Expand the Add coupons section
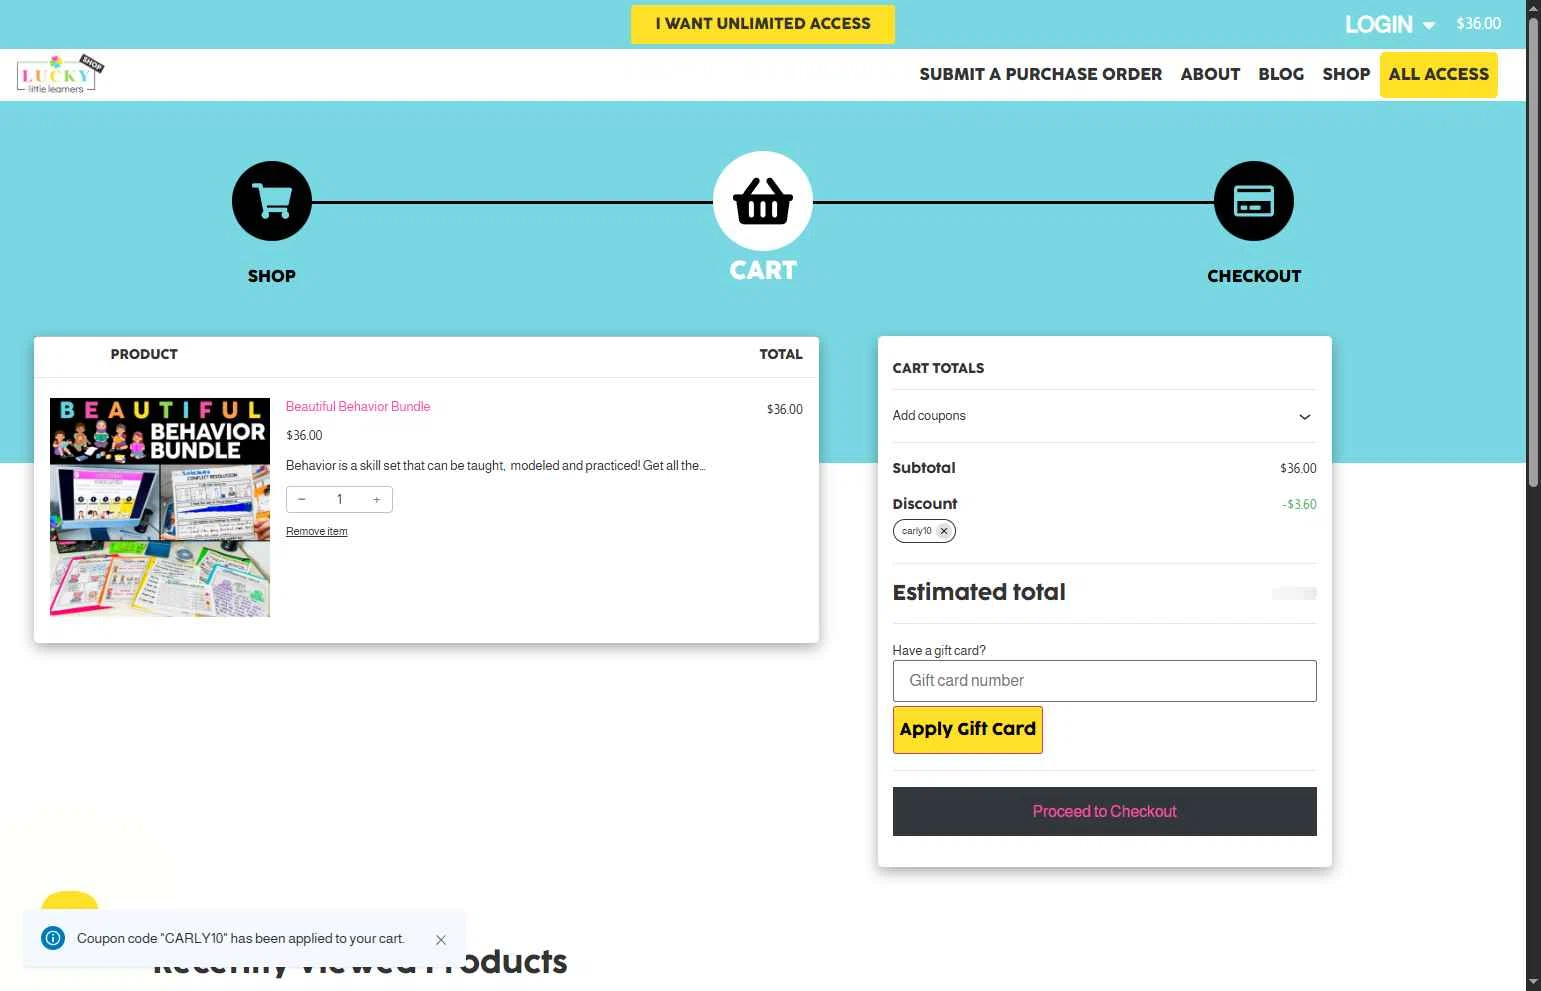The height and width of the screenshot is (991, 1541). [x=1104, y=416]
